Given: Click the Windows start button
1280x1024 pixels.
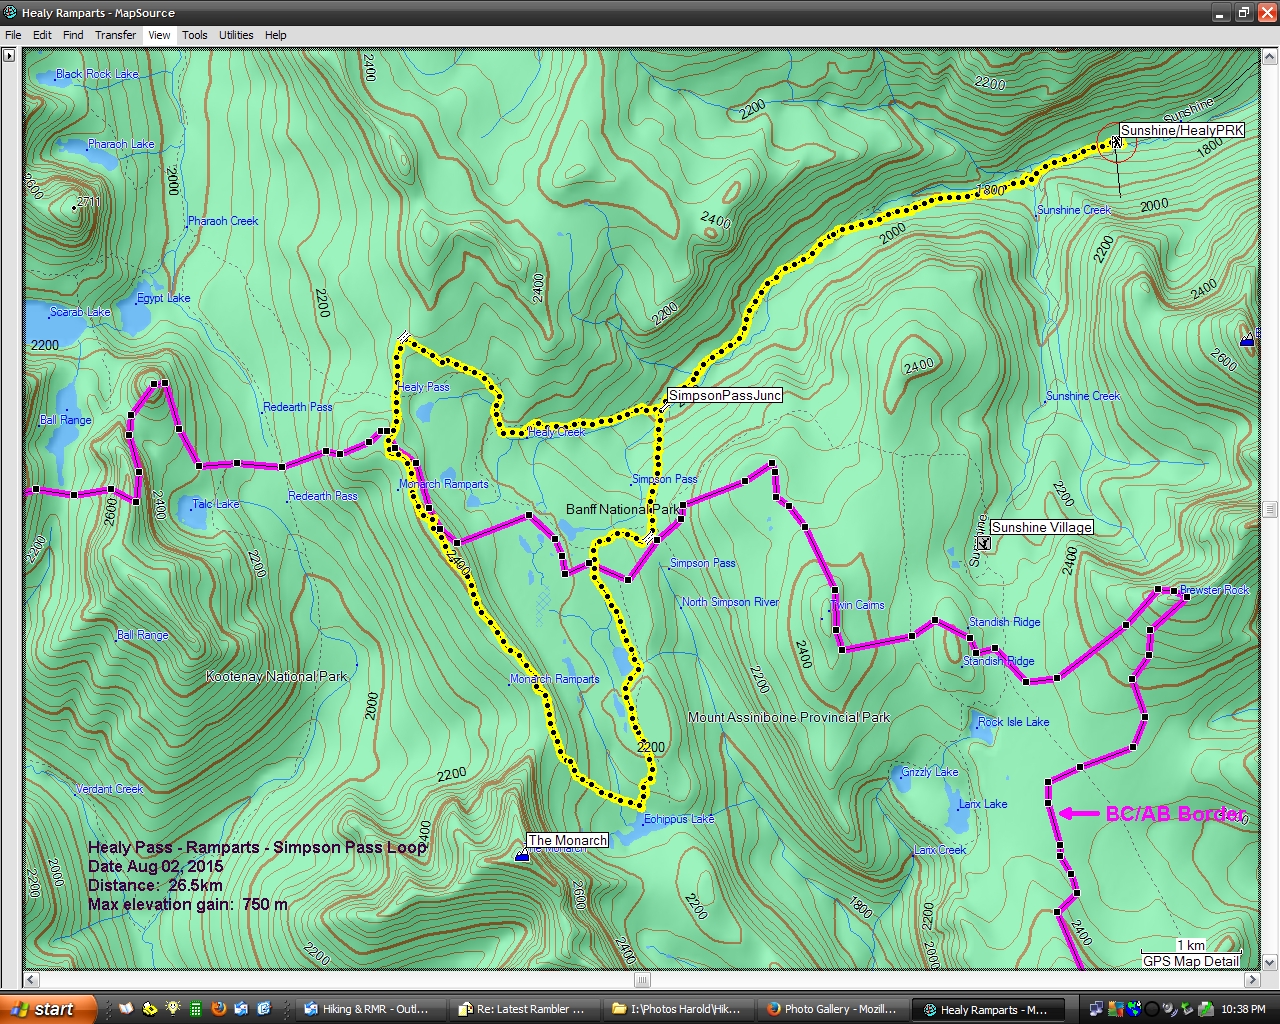Looking at the screenshot, I should [48, 1009].
